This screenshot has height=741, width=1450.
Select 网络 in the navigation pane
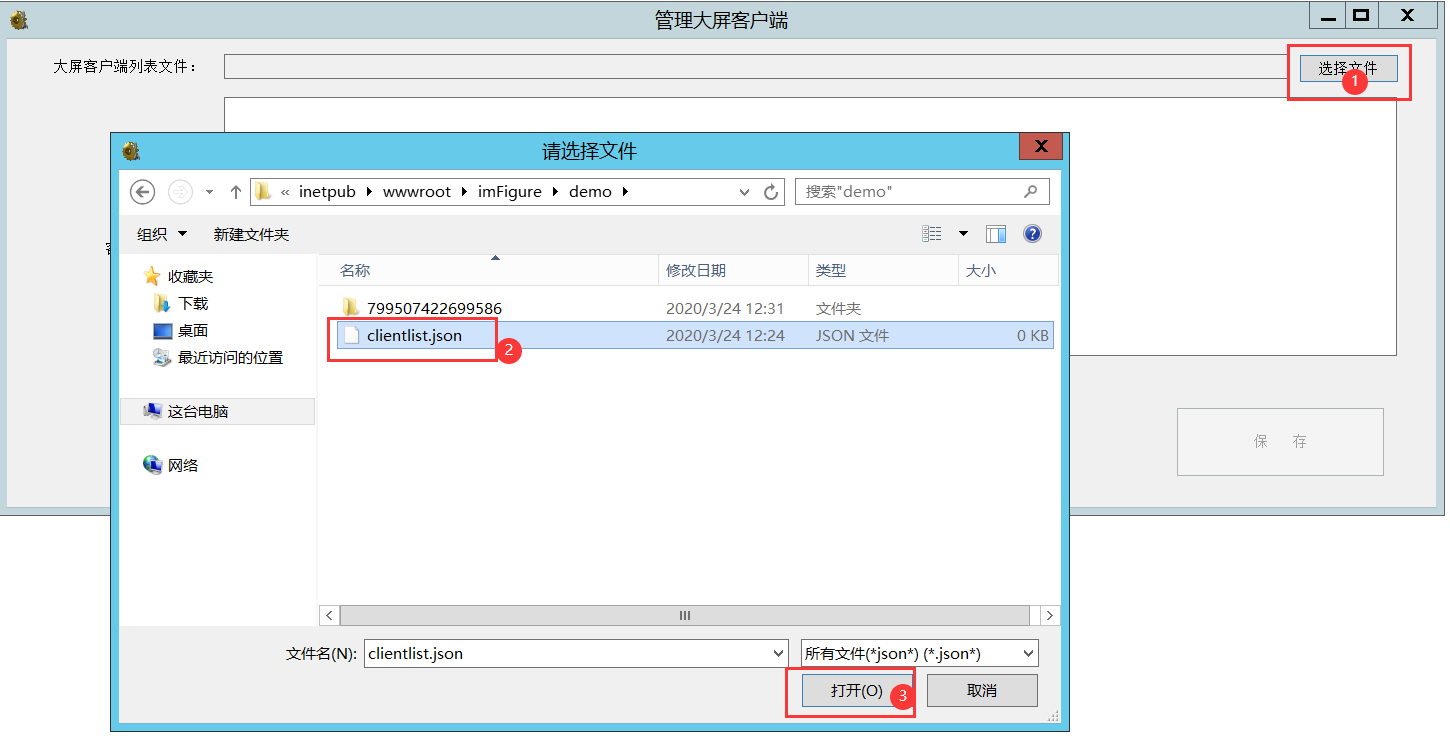point(182,465)
